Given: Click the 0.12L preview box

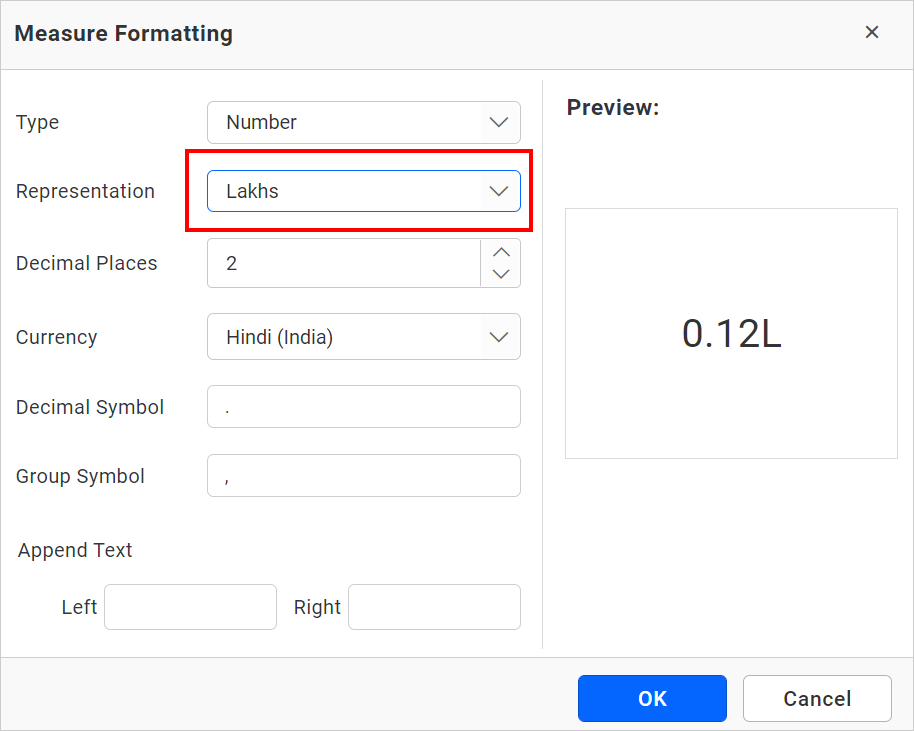Looking at the screenshot, I should point(731,334).
